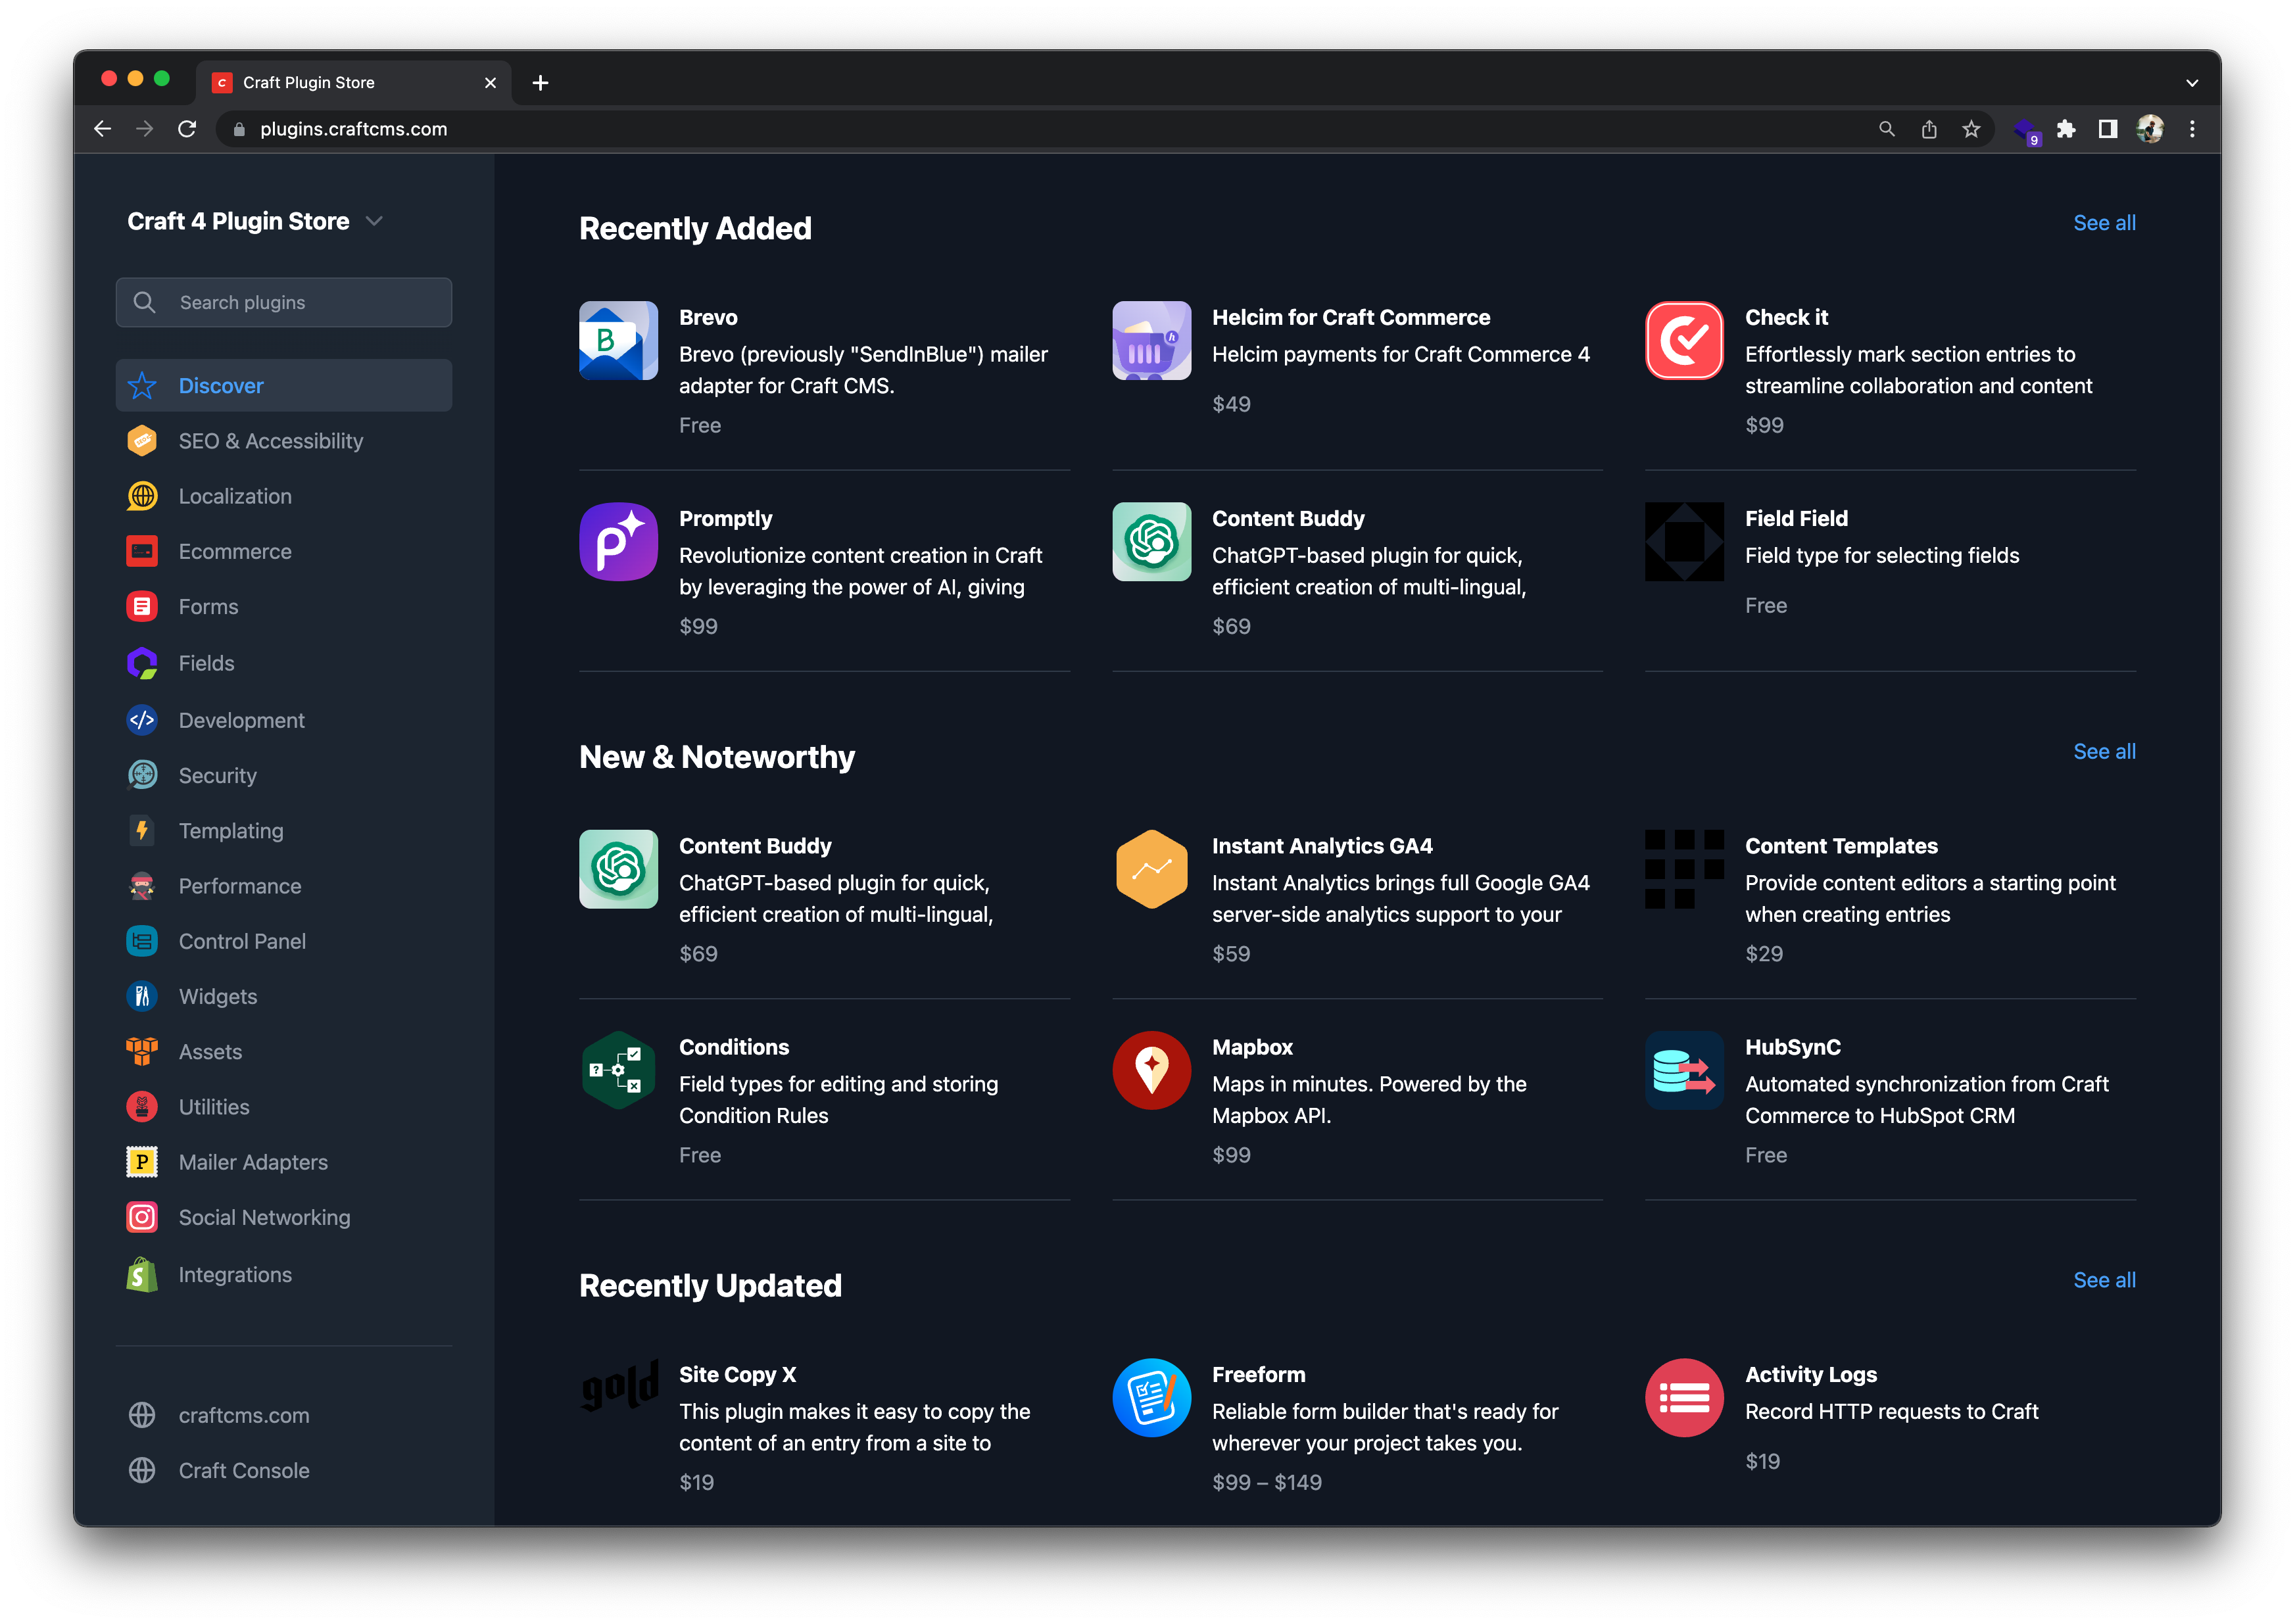The height and width of the screenshot is (1624, 2295).
Task: Expand the browser tab search chevron
Action: point(2192,83)
